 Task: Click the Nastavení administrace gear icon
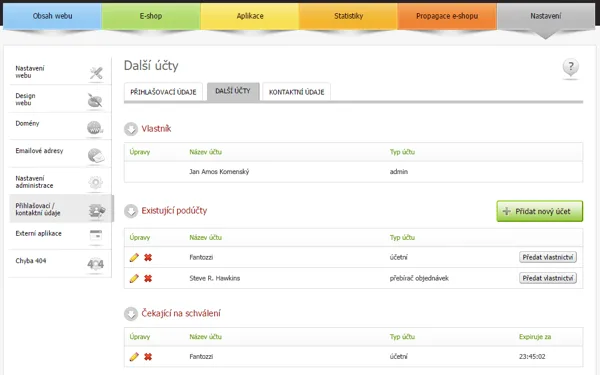click(96, 183)
